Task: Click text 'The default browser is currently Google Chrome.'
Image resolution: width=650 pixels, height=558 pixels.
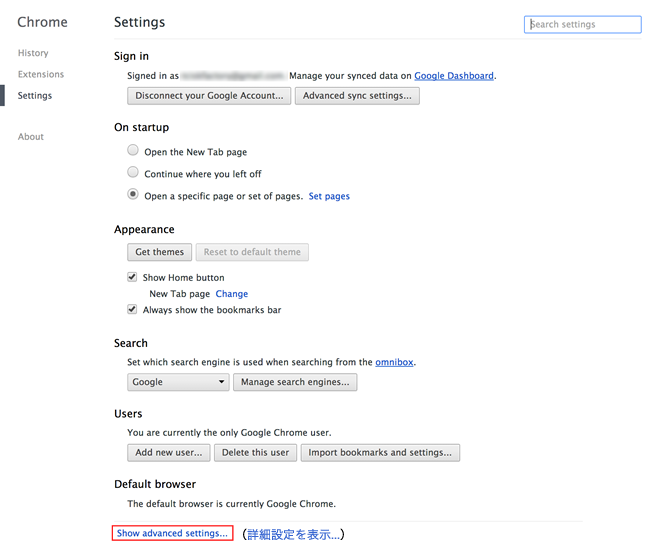Action: click(x=232, y=504)
